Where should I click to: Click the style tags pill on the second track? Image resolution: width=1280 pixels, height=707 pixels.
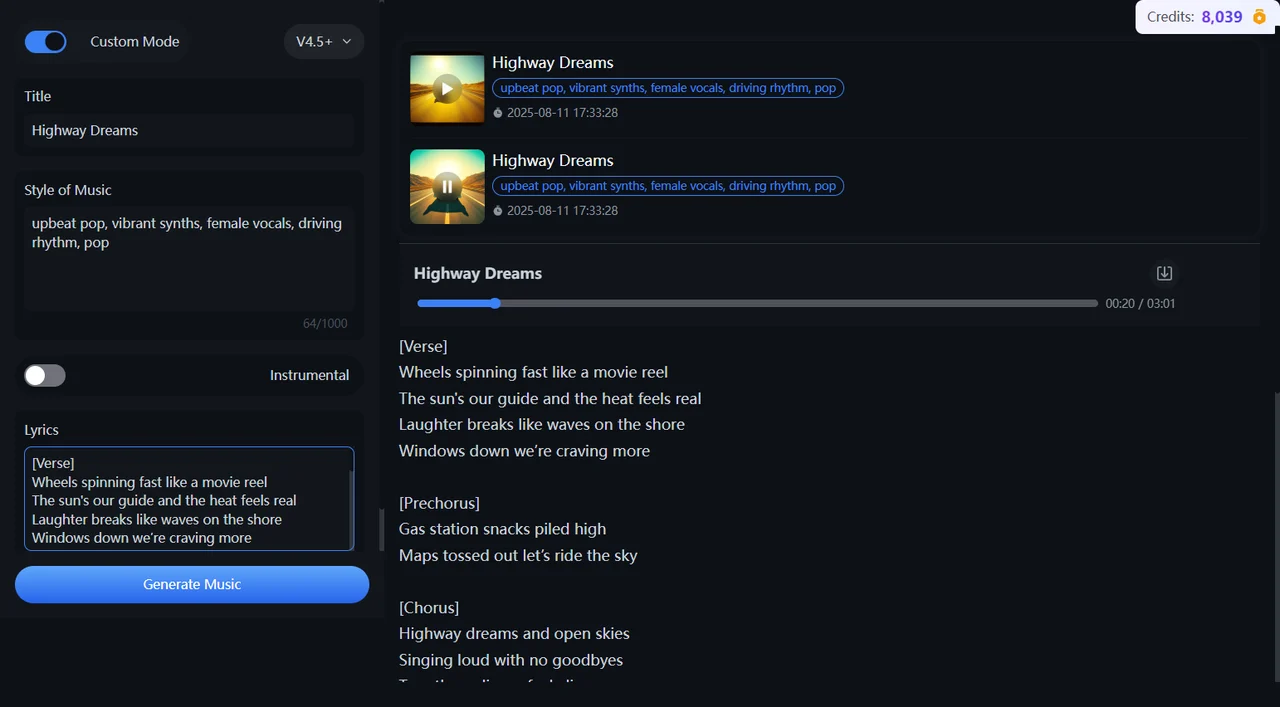[668, 186]
